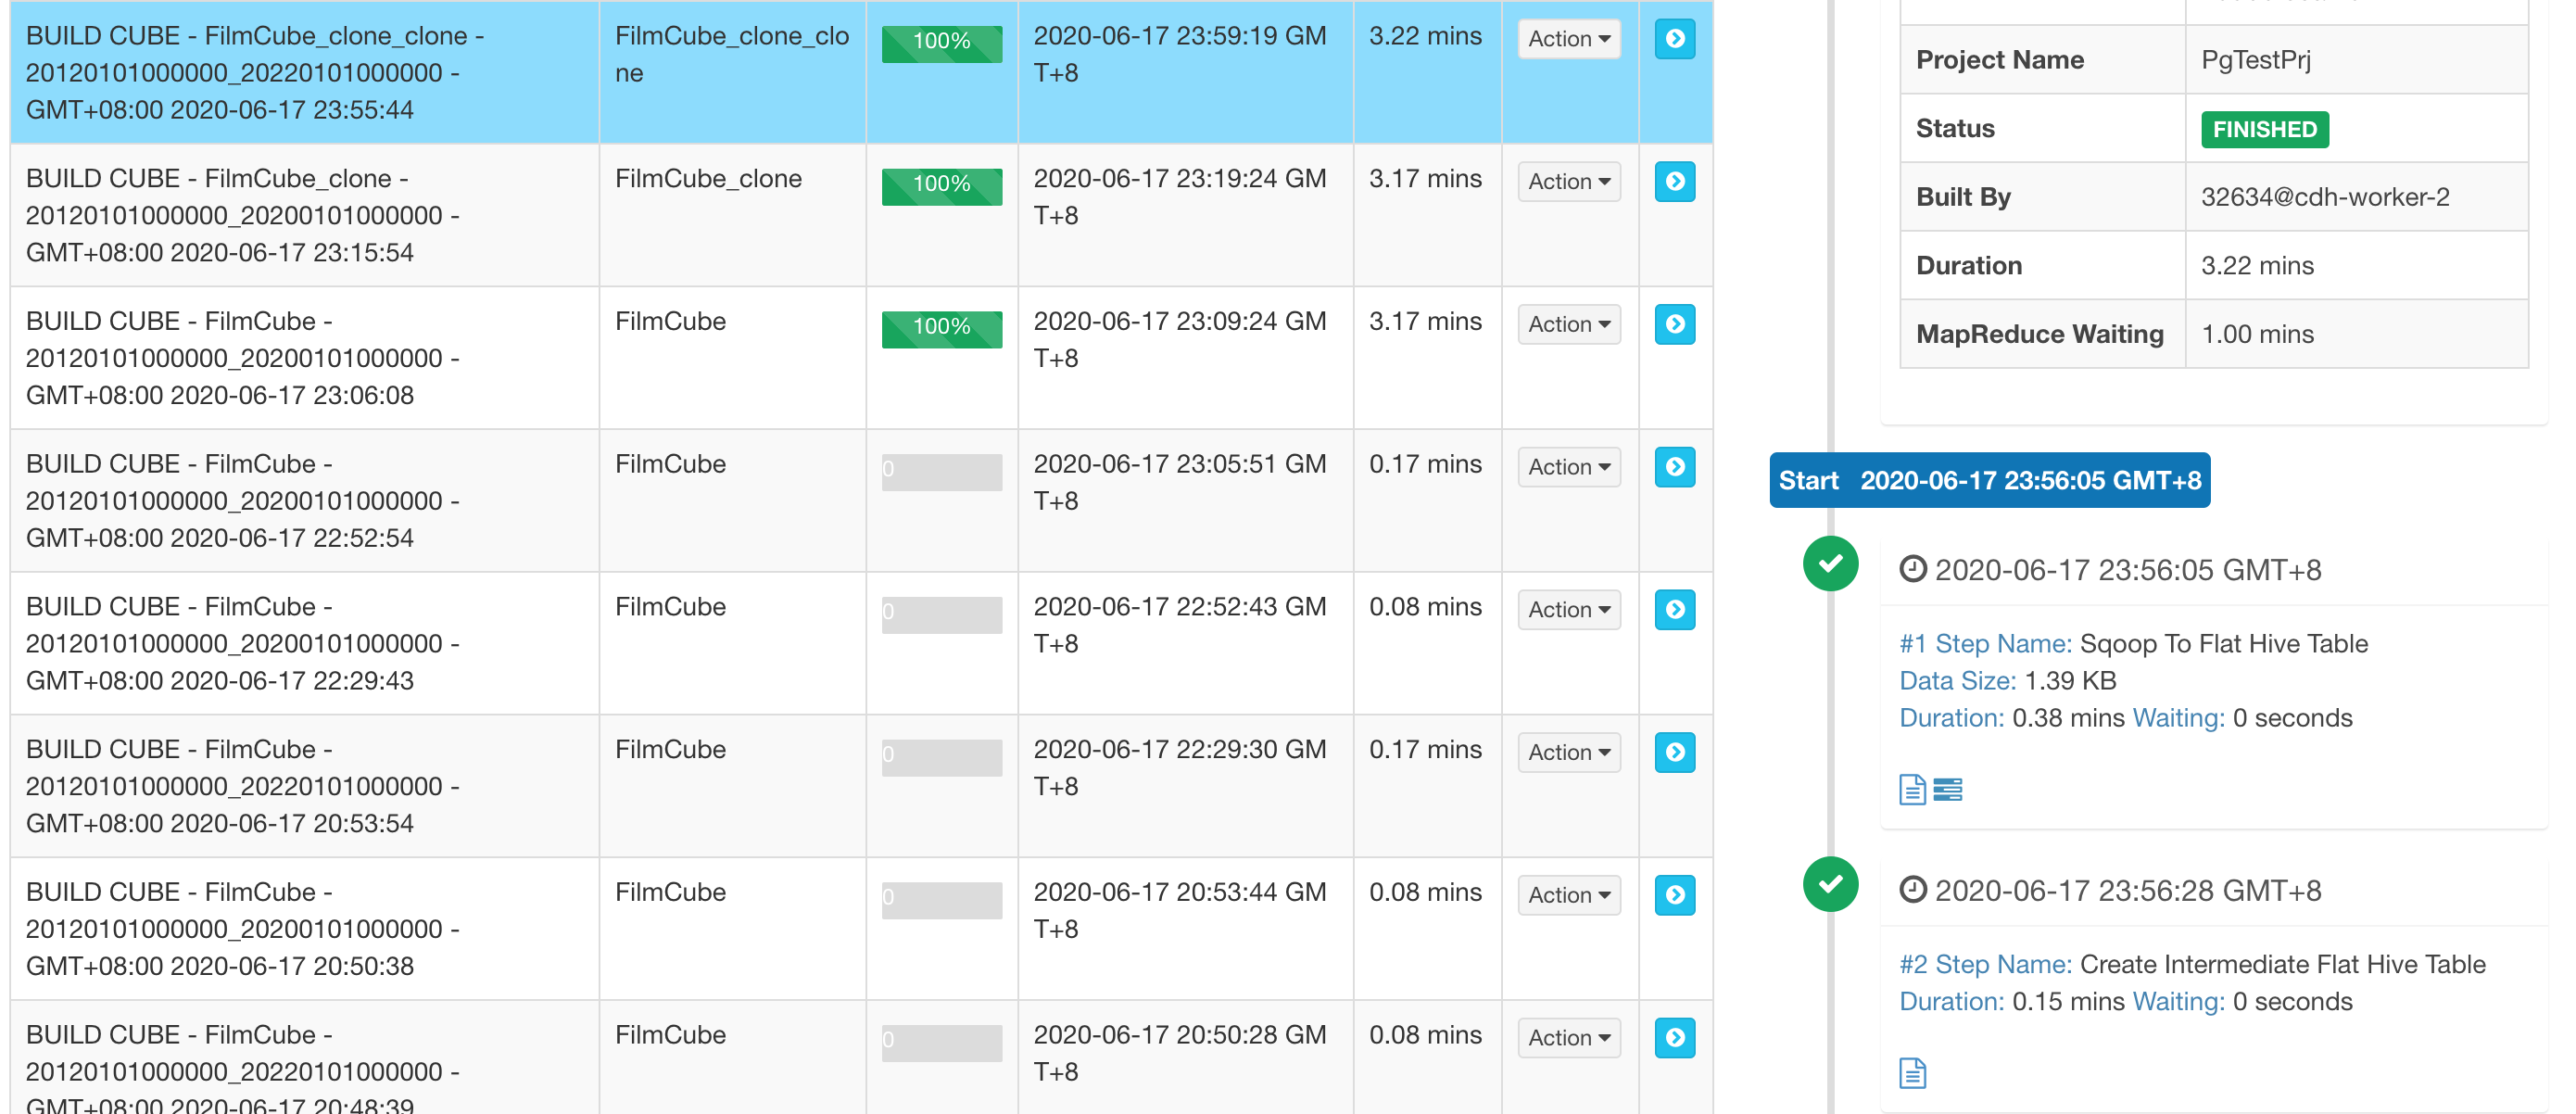Screen dimensions: 2576x1114
Task: View log icon under Create Intermediate Flat Hive Table
Action: (1911, 1073)
